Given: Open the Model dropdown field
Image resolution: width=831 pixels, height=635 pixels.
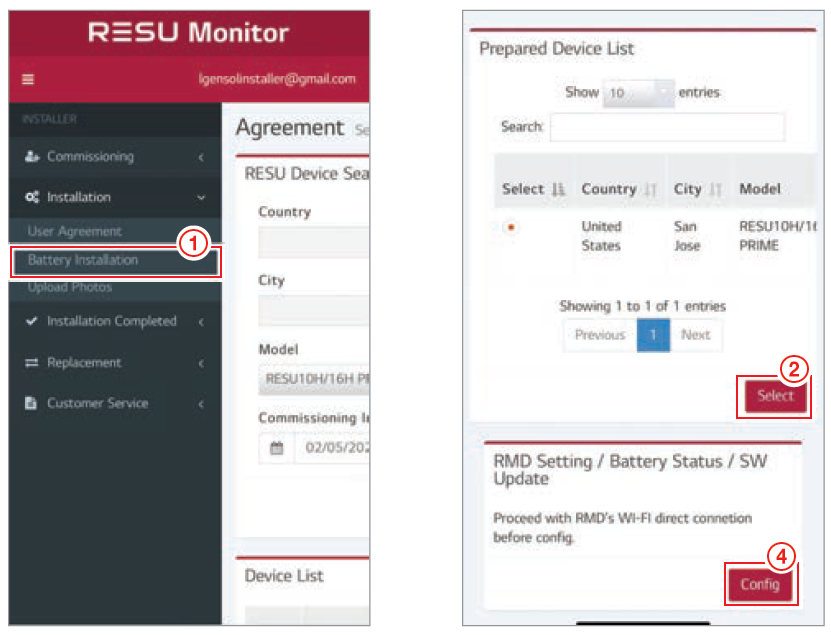Looking at the screenshot, I should tap(314, 379).
